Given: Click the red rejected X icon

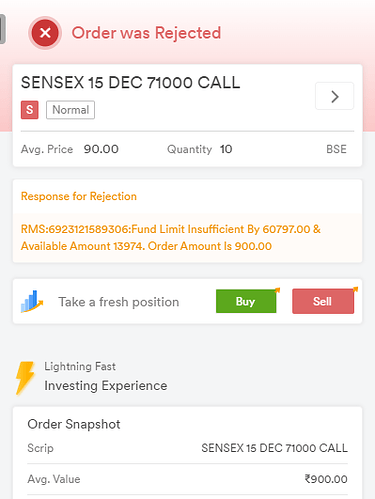Looking at the screenshot, I should [45, 33].
